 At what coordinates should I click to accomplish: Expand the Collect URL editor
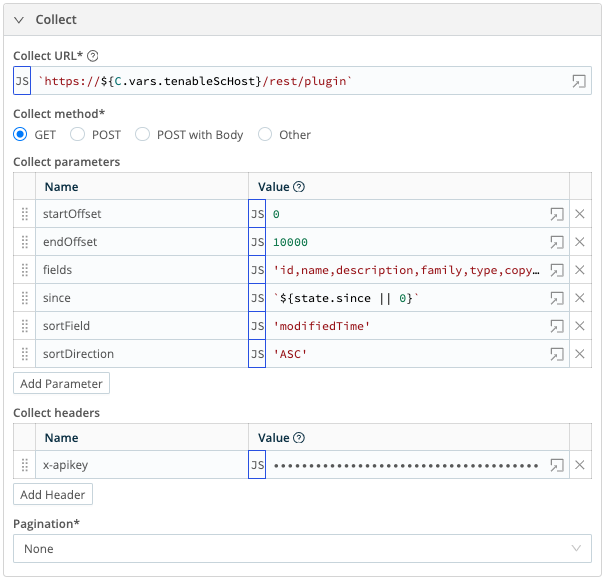coord(579,81)
